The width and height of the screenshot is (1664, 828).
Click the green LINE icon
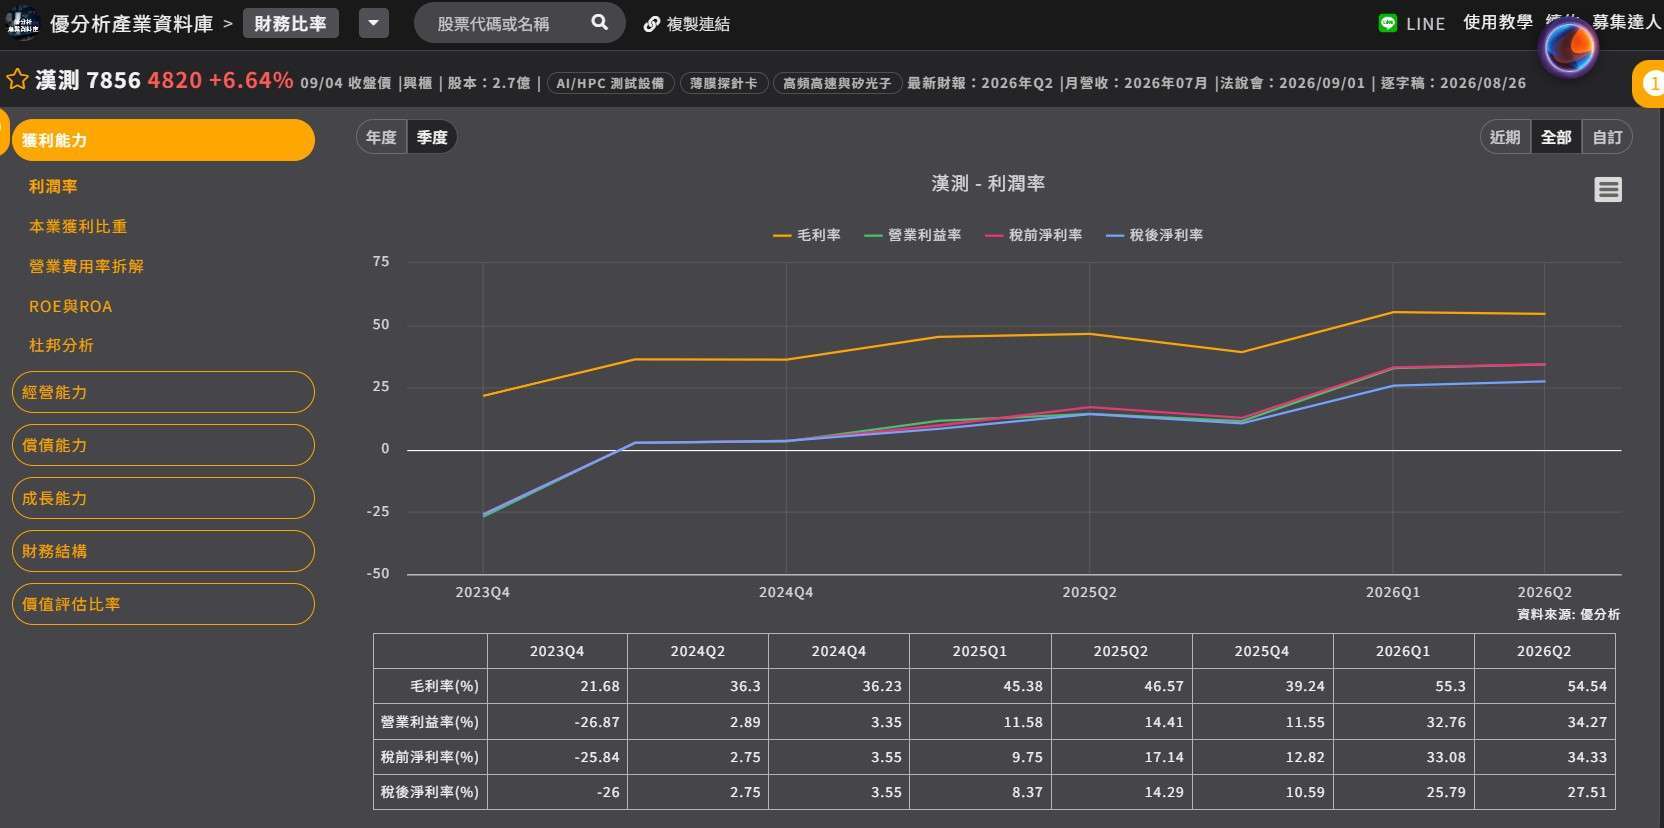click(x=1387, y=23)
